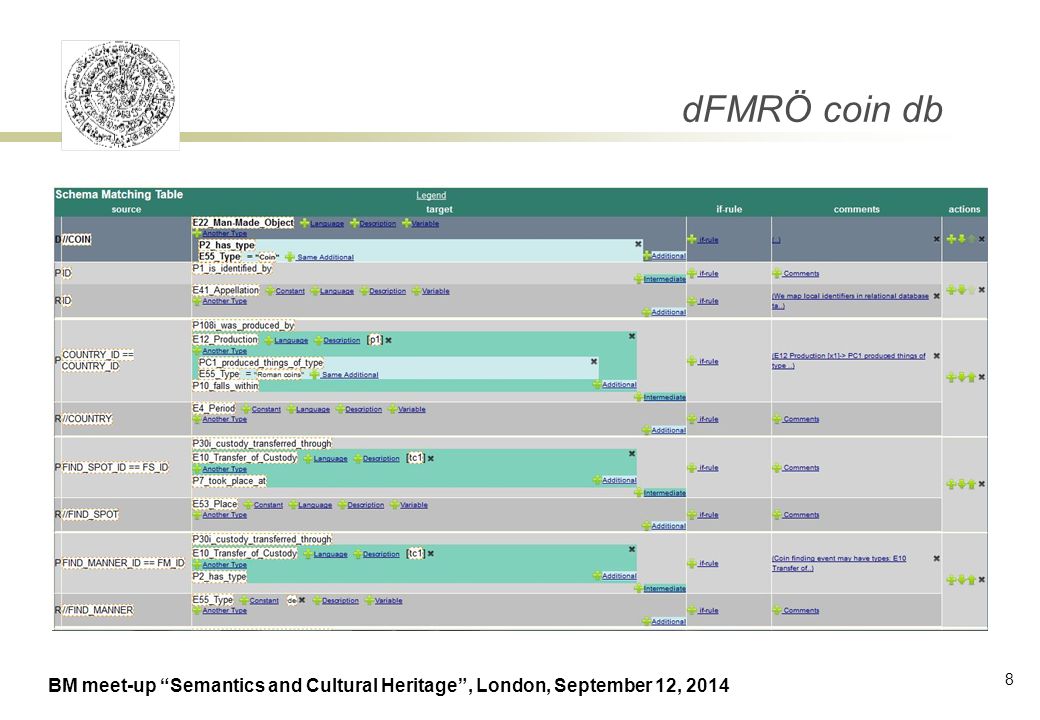The height and width of the screenshot is (720, 1040).
Task: Add Intermediate after P1_is_identified_by
Action: [659, 279]
